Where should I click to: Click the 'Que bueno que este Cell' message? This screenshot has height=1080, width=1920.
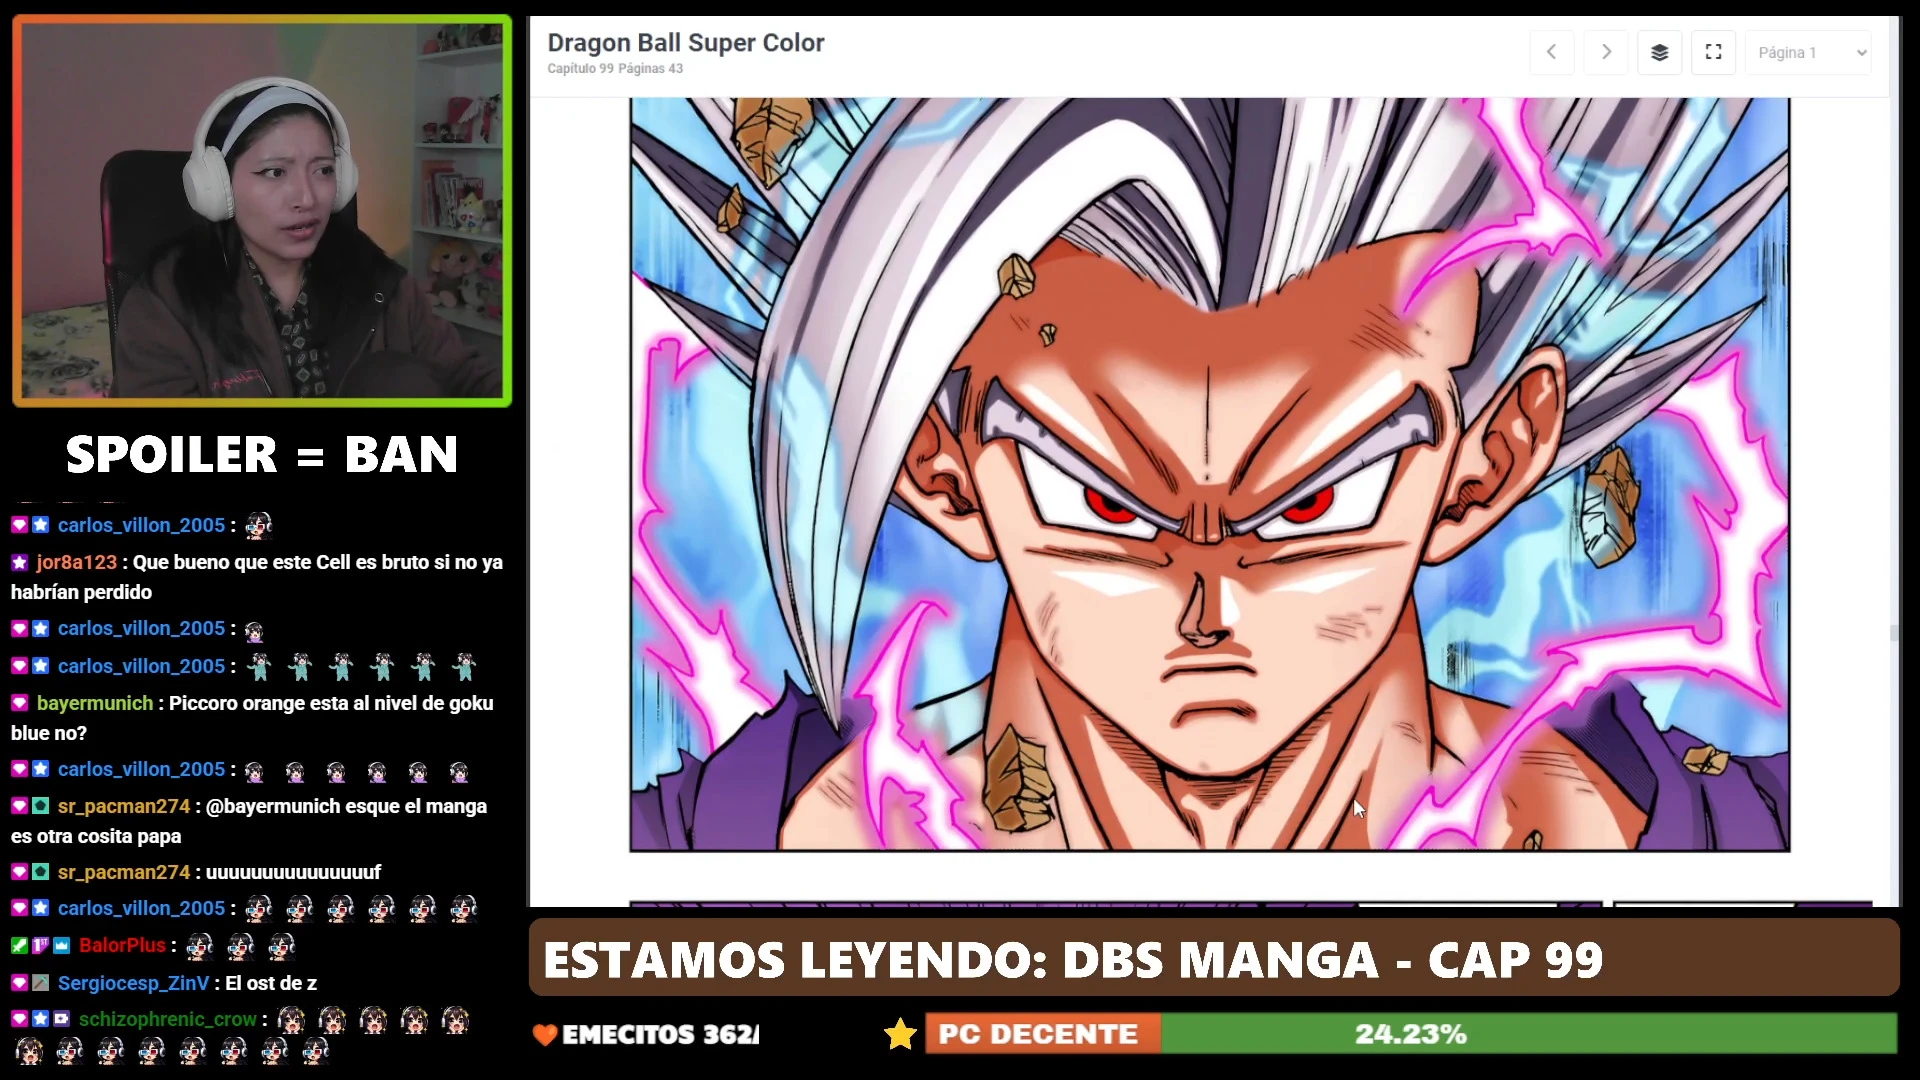tap(257, 577)
